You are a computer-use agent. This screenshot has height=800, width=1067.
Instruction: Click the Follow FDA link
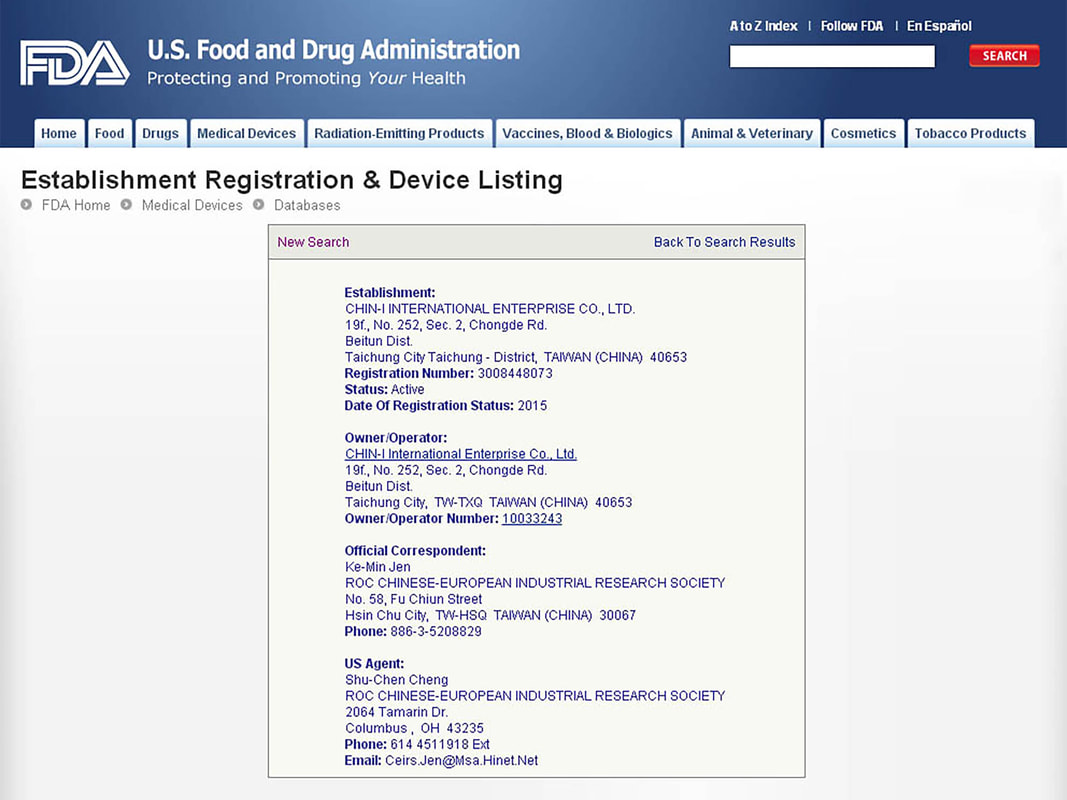tap(852, 26)
